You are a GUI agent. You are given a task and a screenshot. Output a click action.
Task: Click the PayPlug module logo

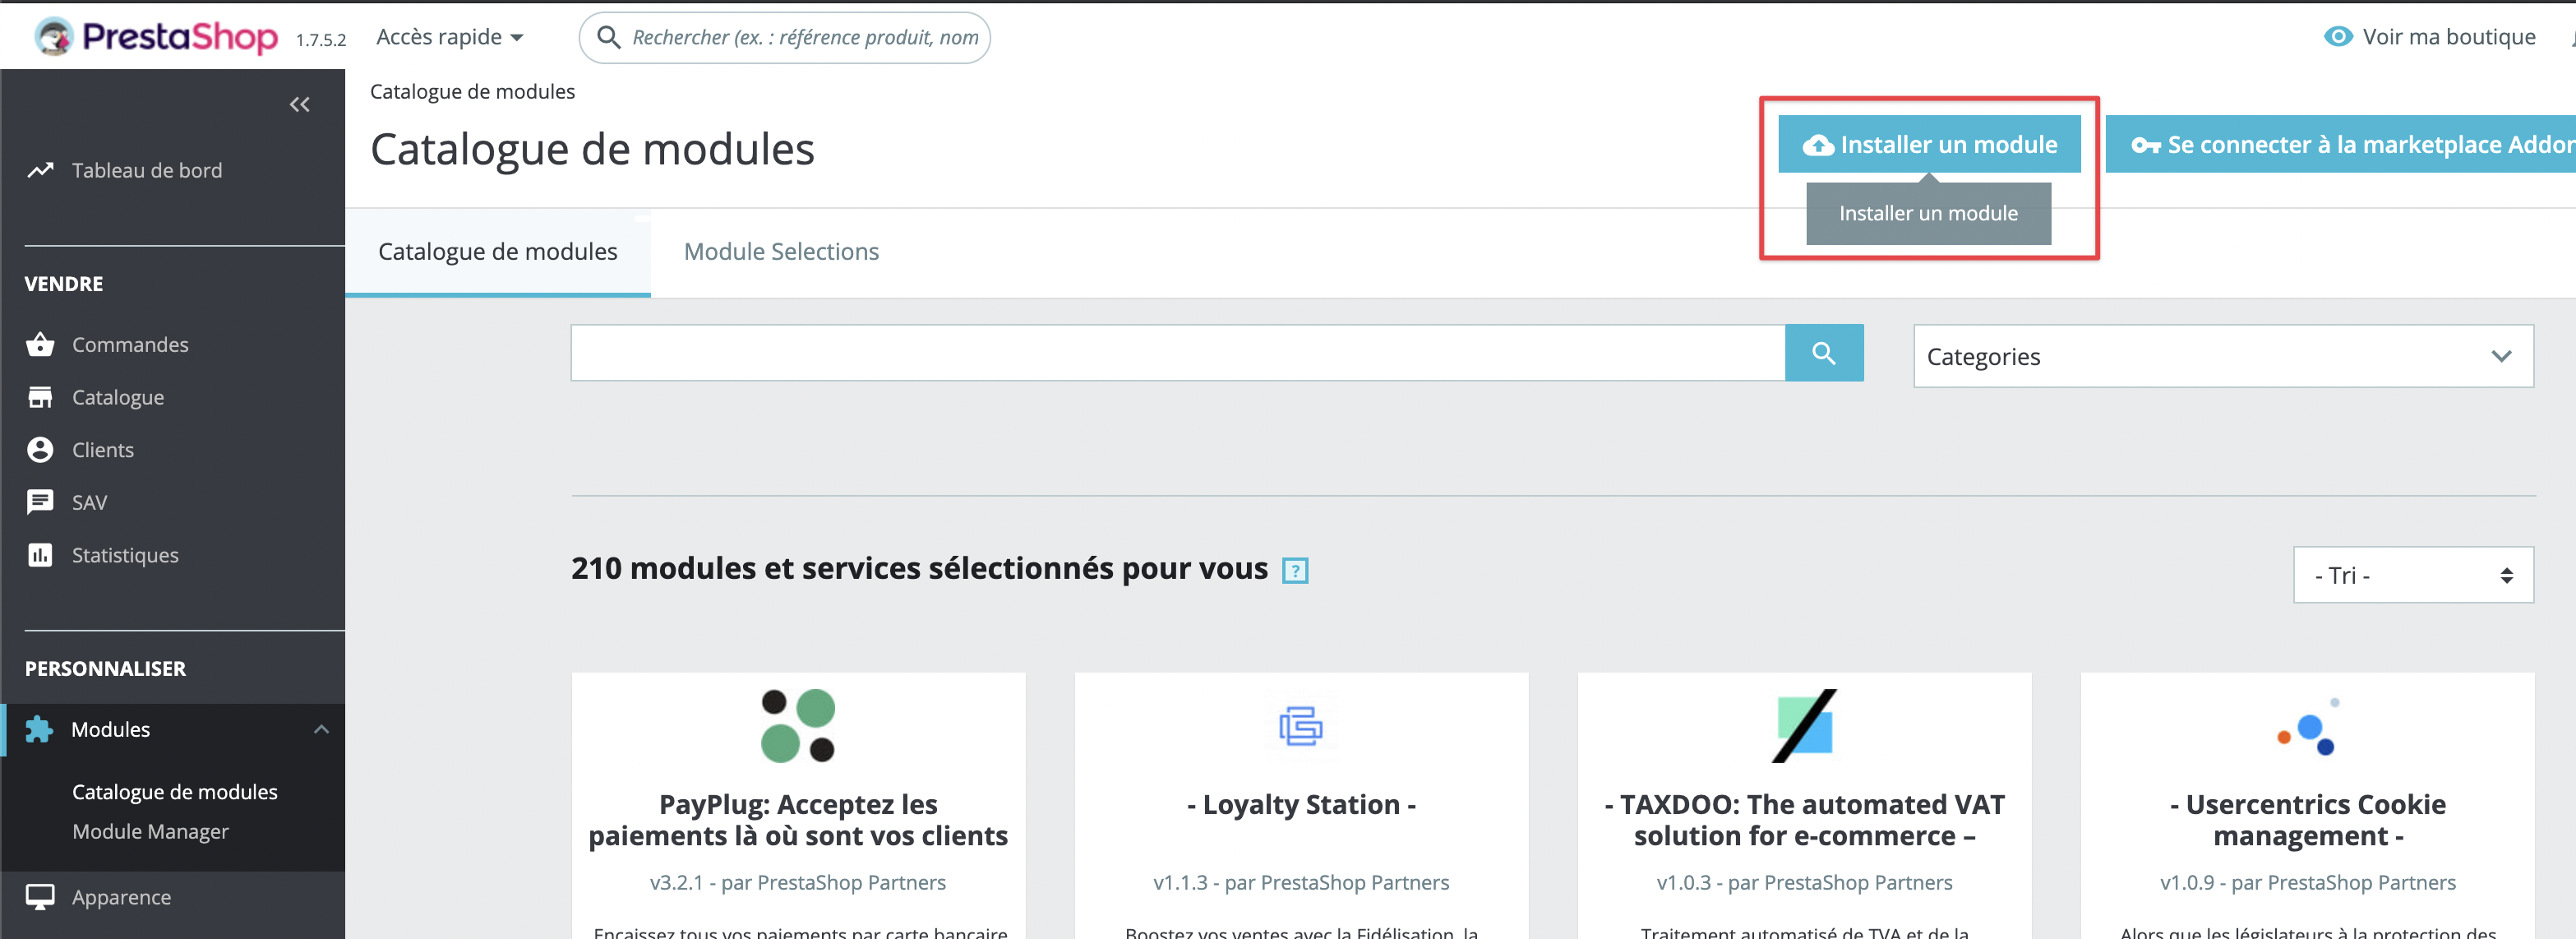point(798,725)
